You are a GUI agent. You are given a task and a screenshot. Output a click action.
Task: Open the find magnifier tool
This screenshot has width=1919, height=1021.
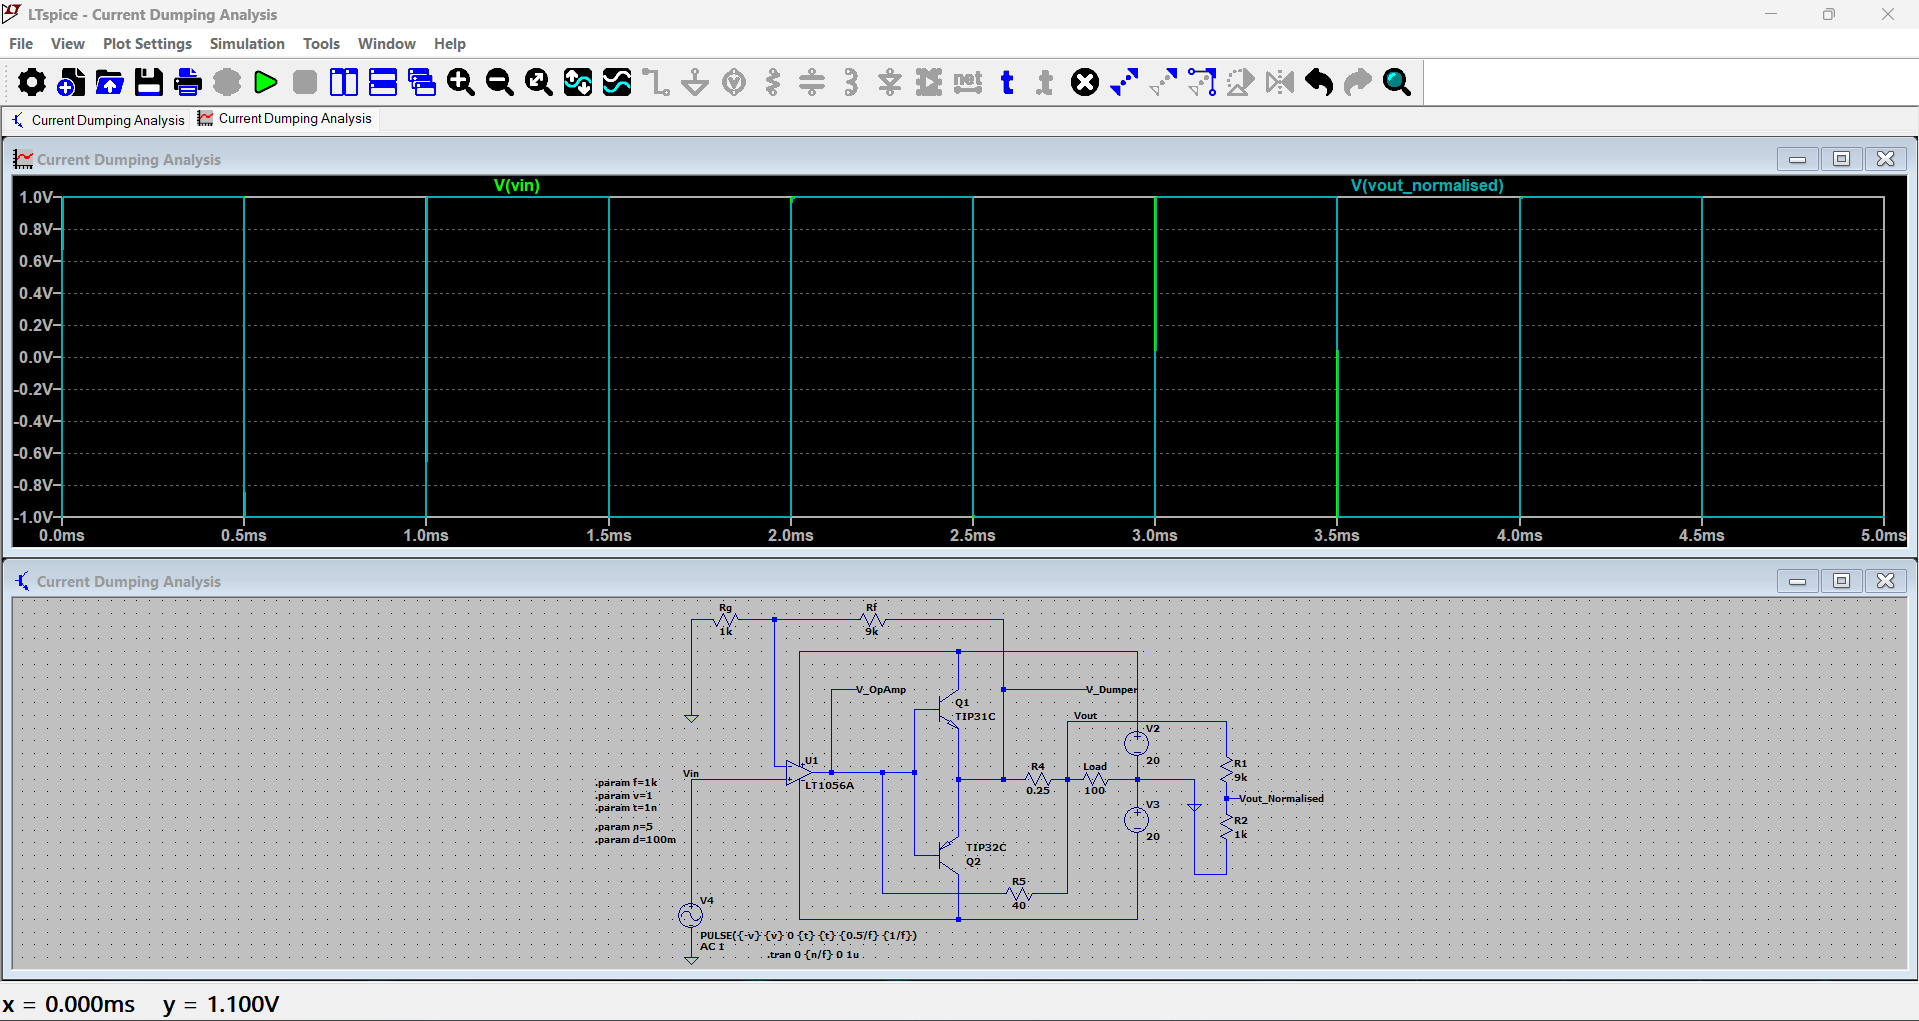pos(1397,82)
